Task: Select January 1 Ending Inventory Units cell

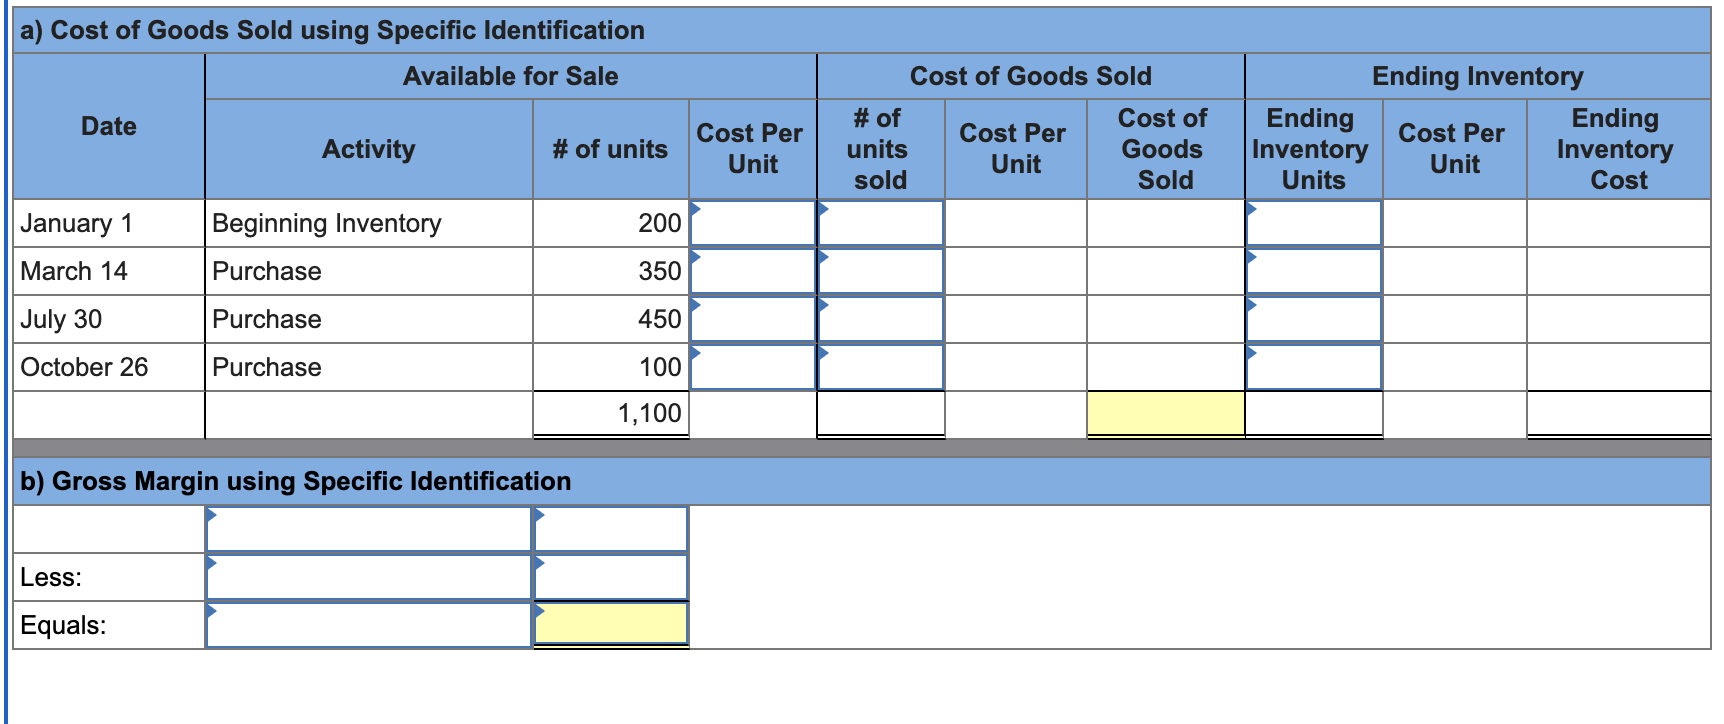Action: [x=1314, y=223]
